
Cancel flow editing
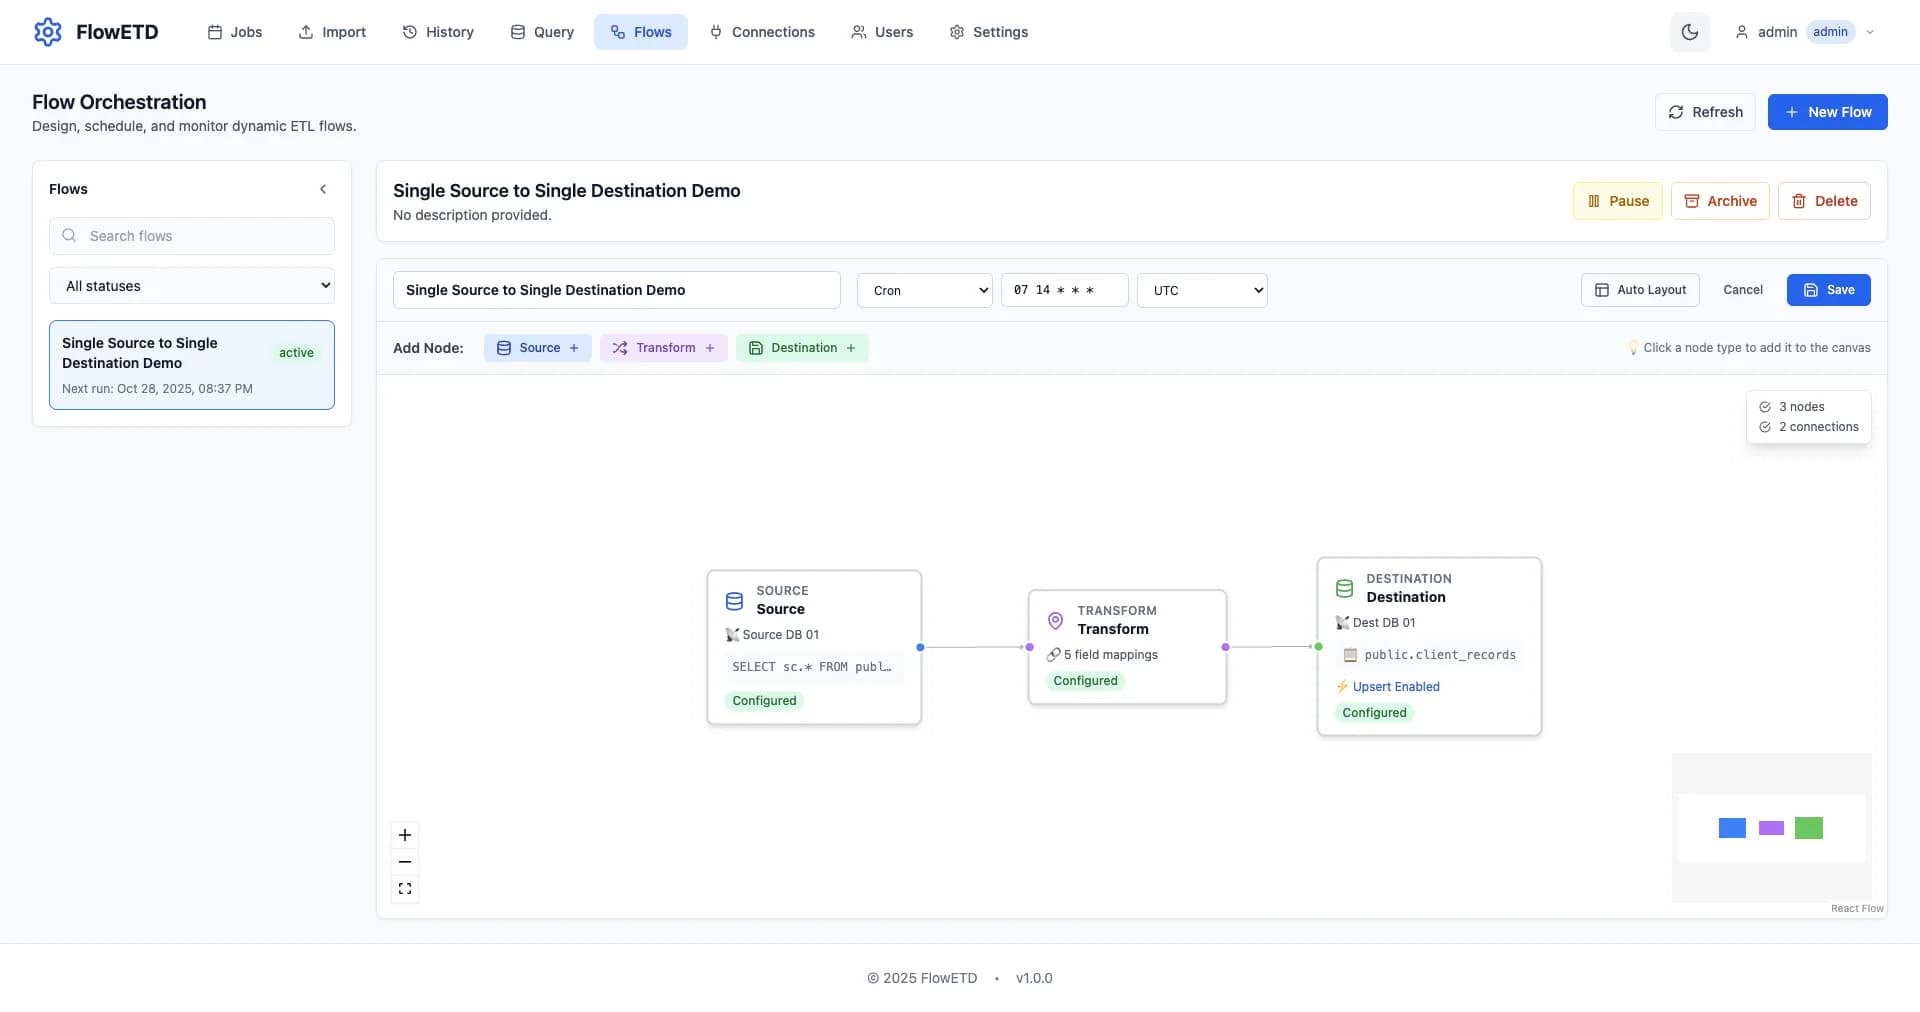click(1743, 290)
